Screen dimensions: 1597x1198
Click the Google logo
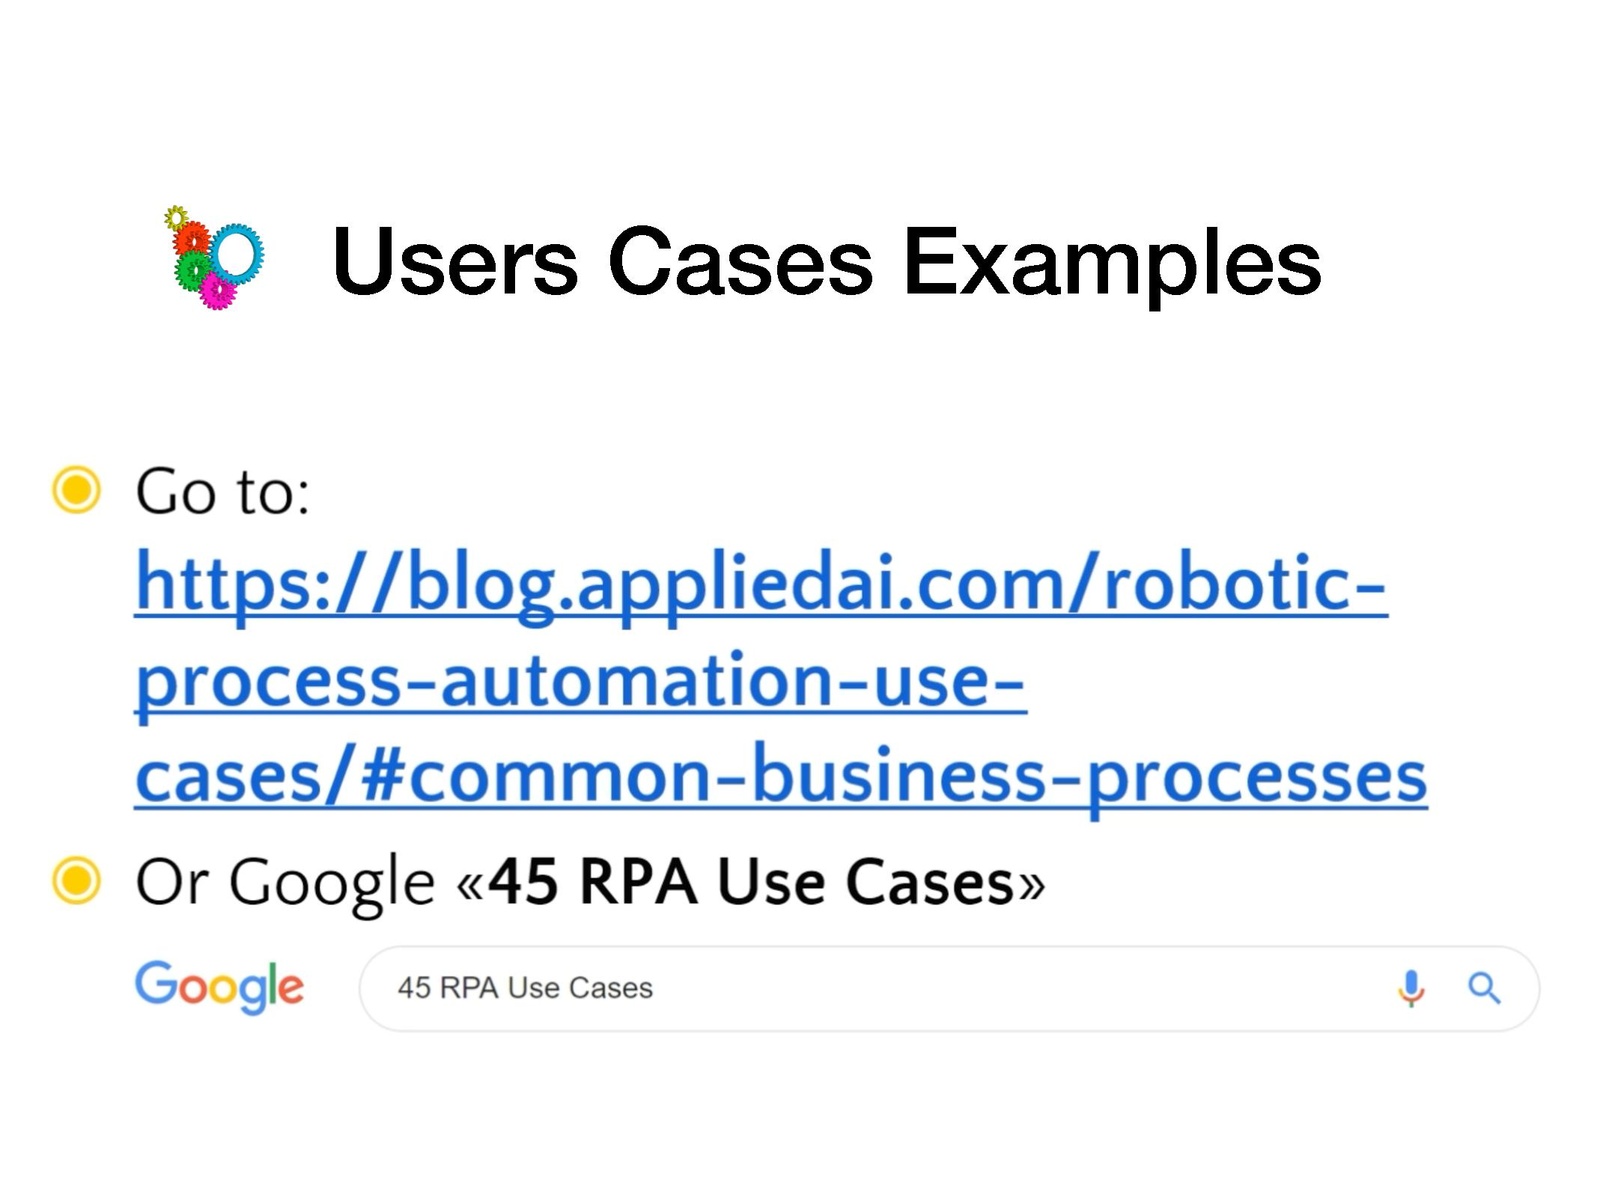click(x=219, y=986)
